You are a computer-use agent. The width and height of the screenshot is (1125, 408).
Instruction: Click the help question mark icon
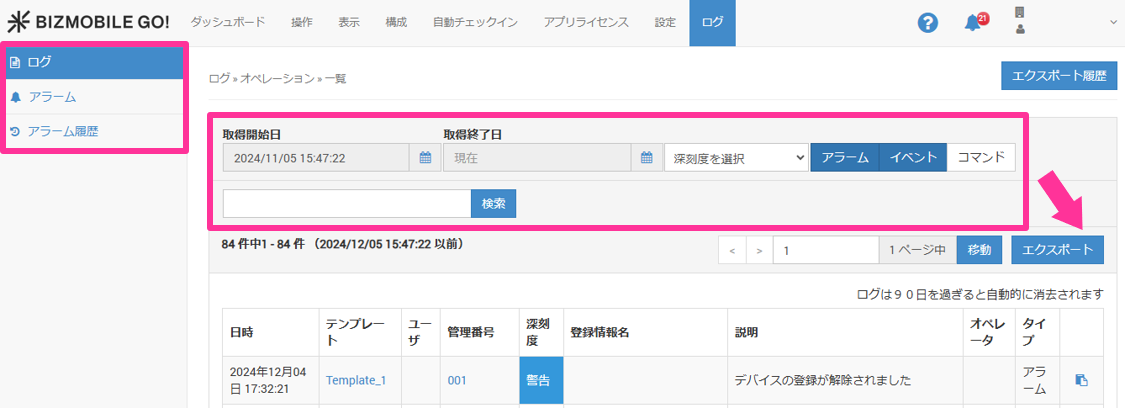928,22
